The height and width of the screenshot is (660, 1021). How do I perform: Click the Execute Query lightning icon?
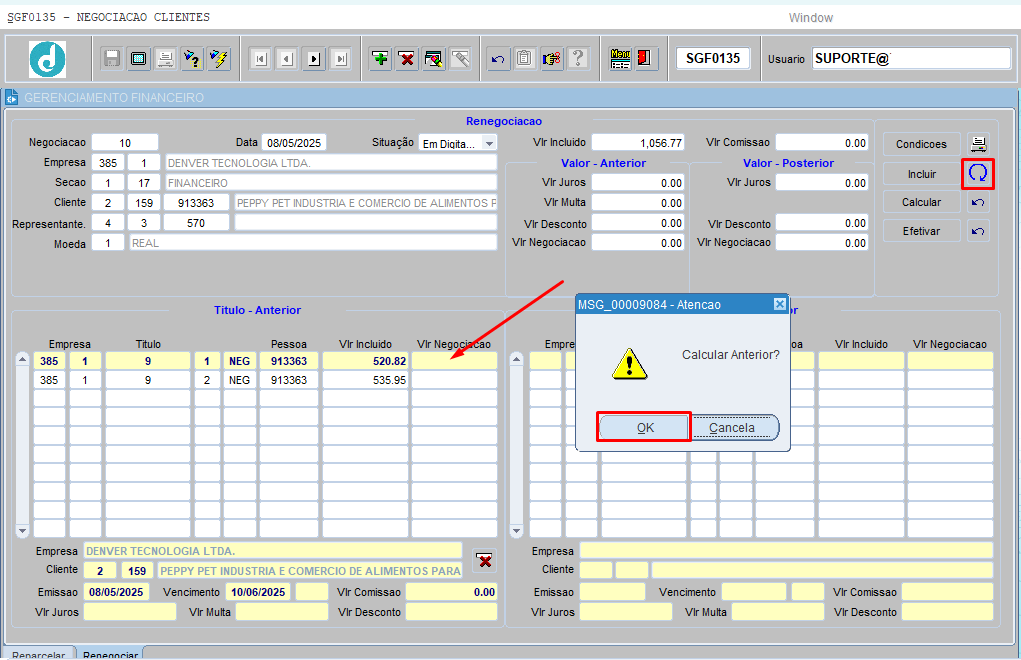click(219, 59)
